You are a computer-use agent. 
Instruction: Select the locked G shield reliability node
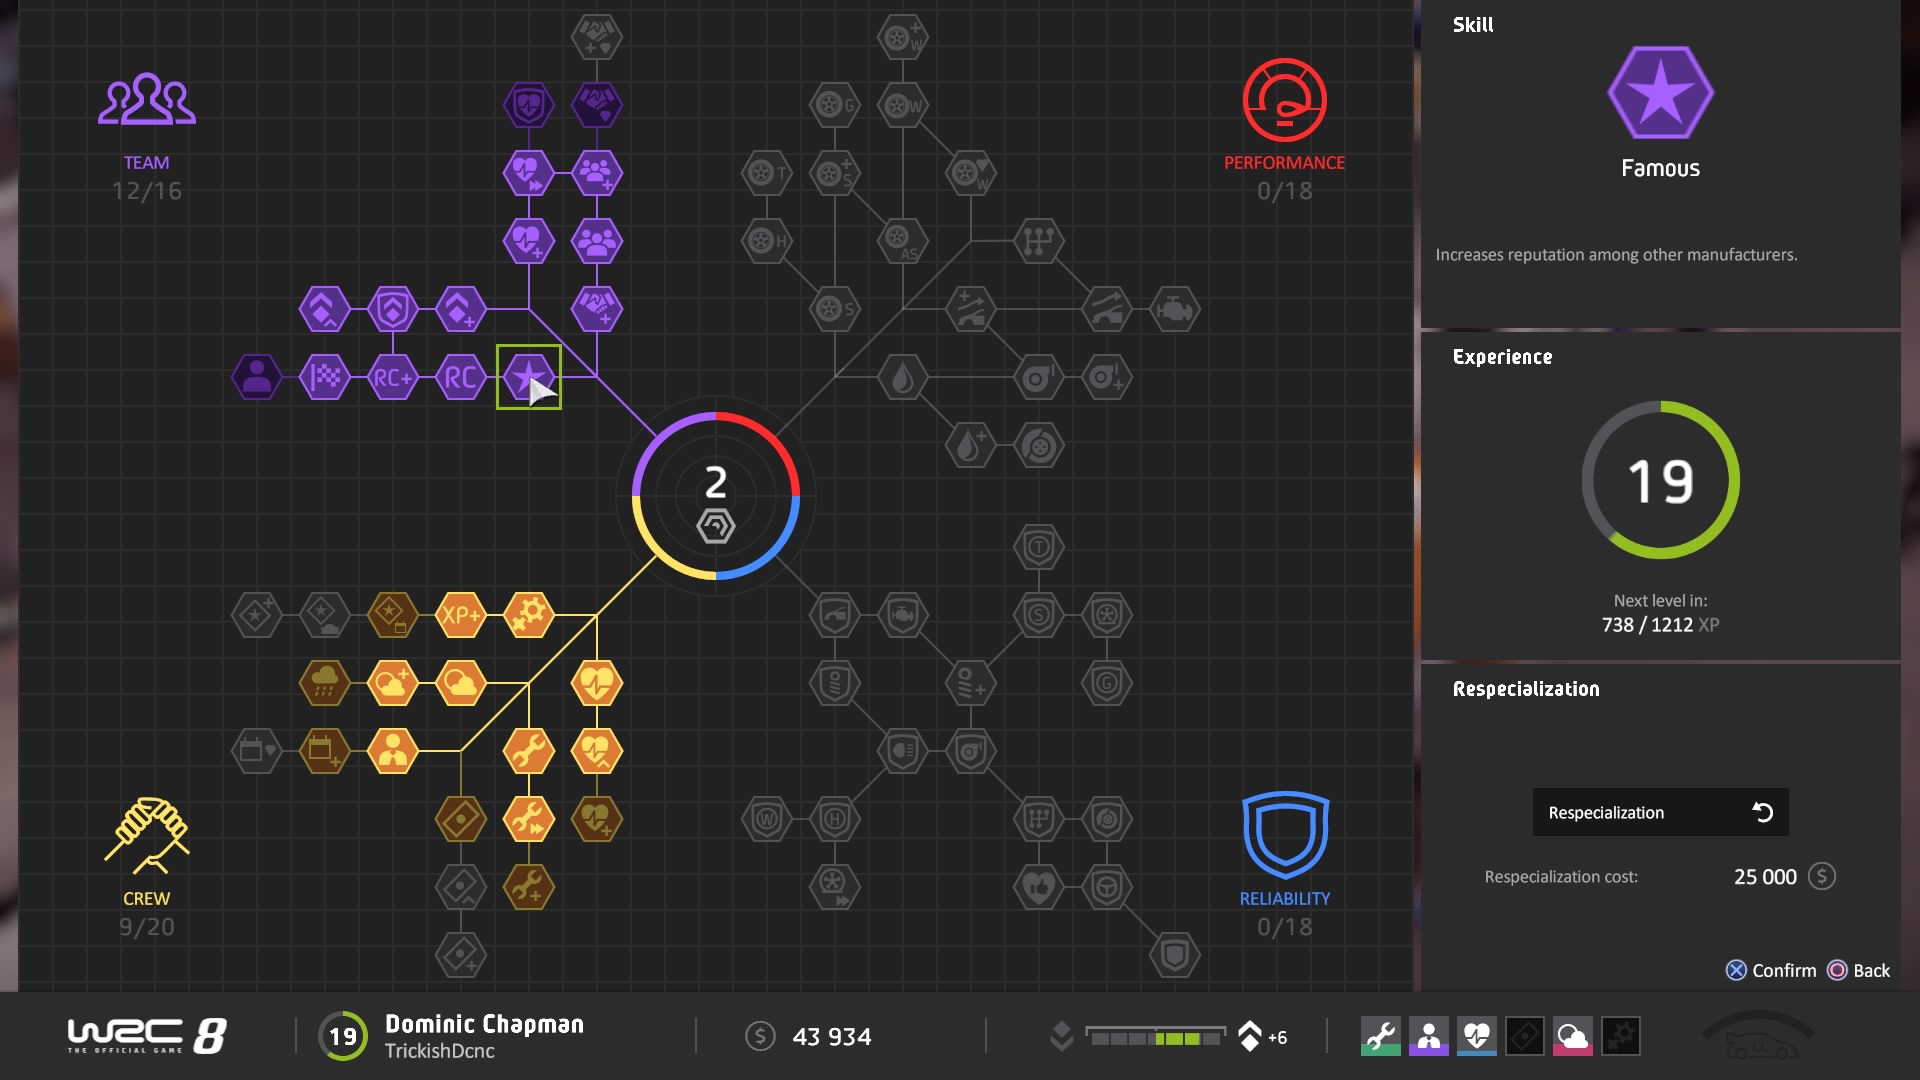(1106, 683)
